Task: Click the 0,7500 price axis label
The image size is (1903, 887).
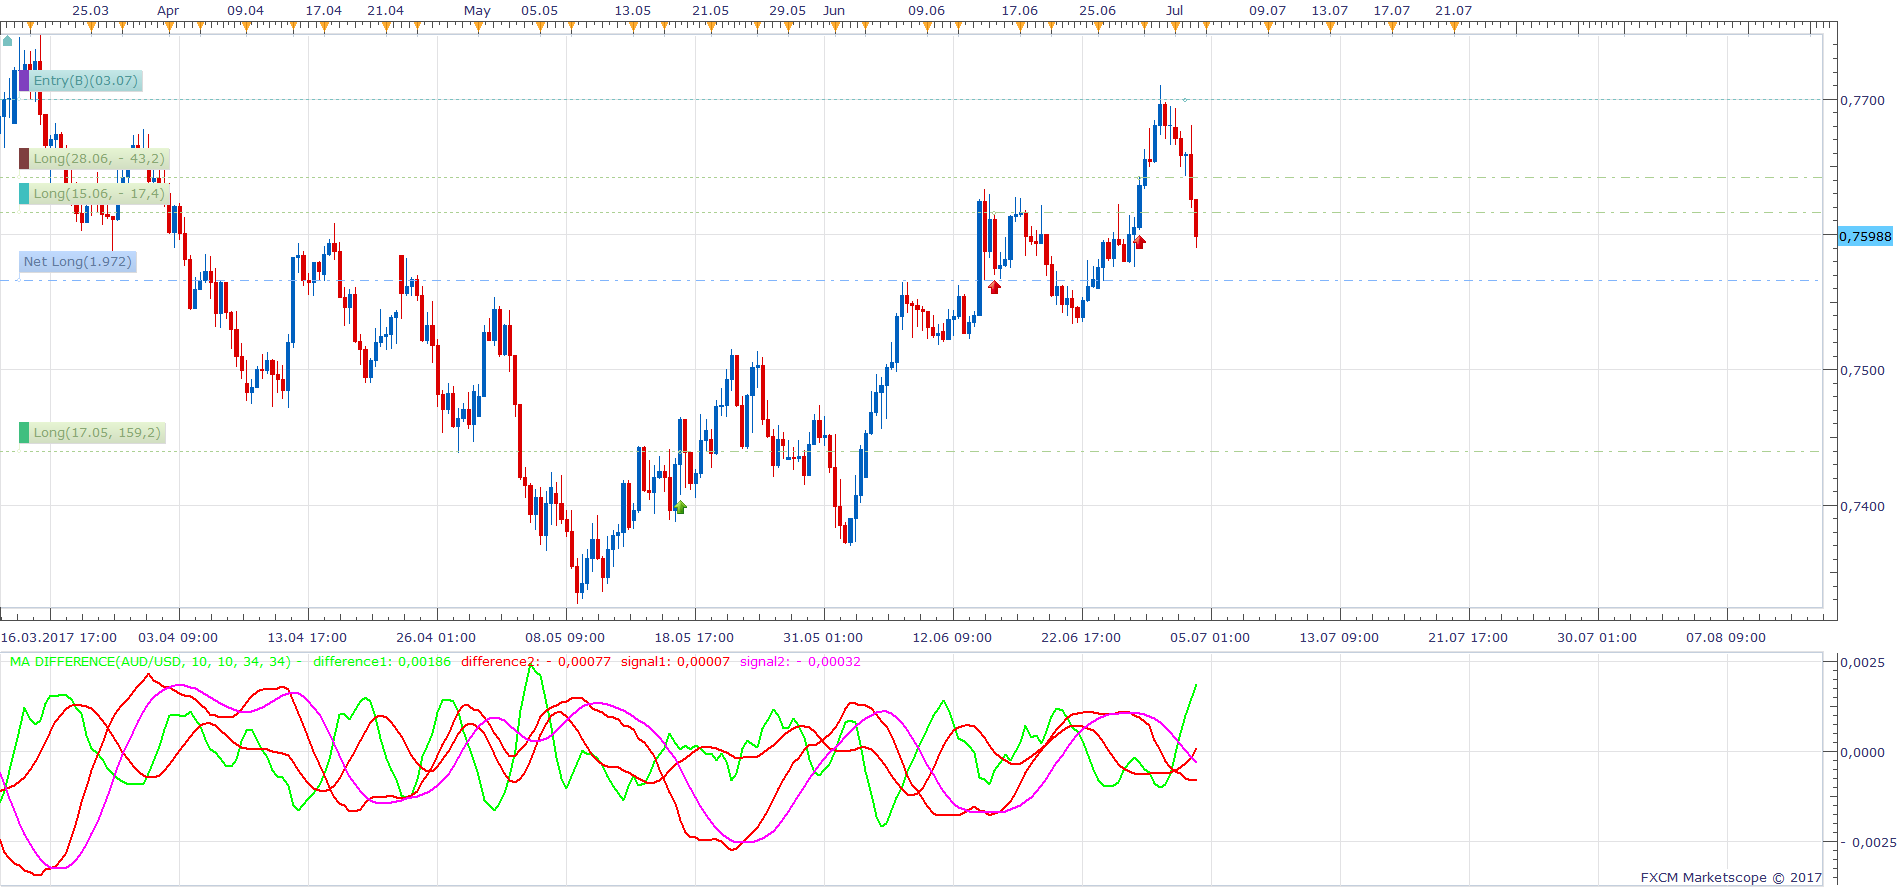Action: pyautogui.click(x=1862, y=370)
